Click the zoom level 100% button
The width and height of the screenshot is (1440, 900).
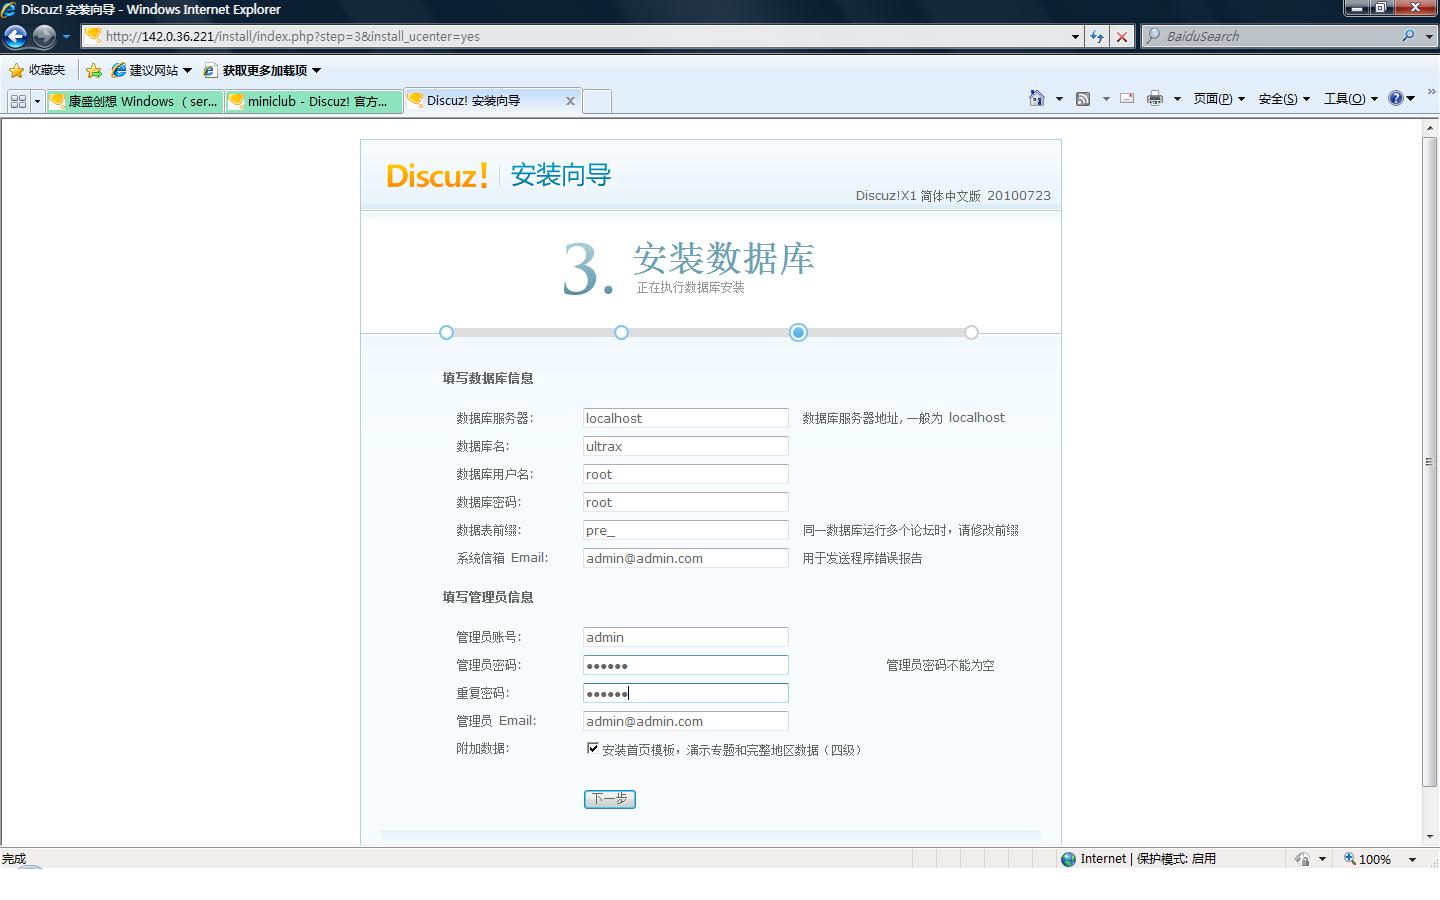click(1368, 859)
